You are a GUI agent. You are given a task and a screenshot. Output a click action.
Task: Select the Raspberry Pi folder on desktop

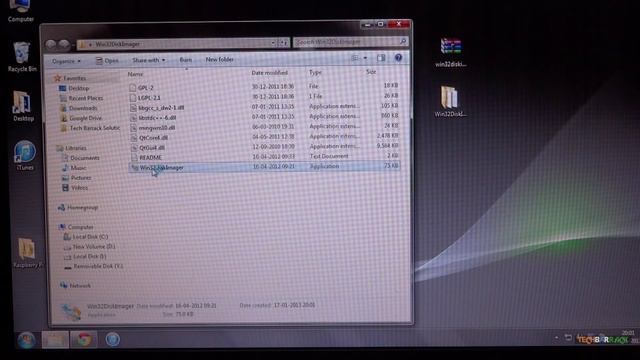tap(27, 252)
